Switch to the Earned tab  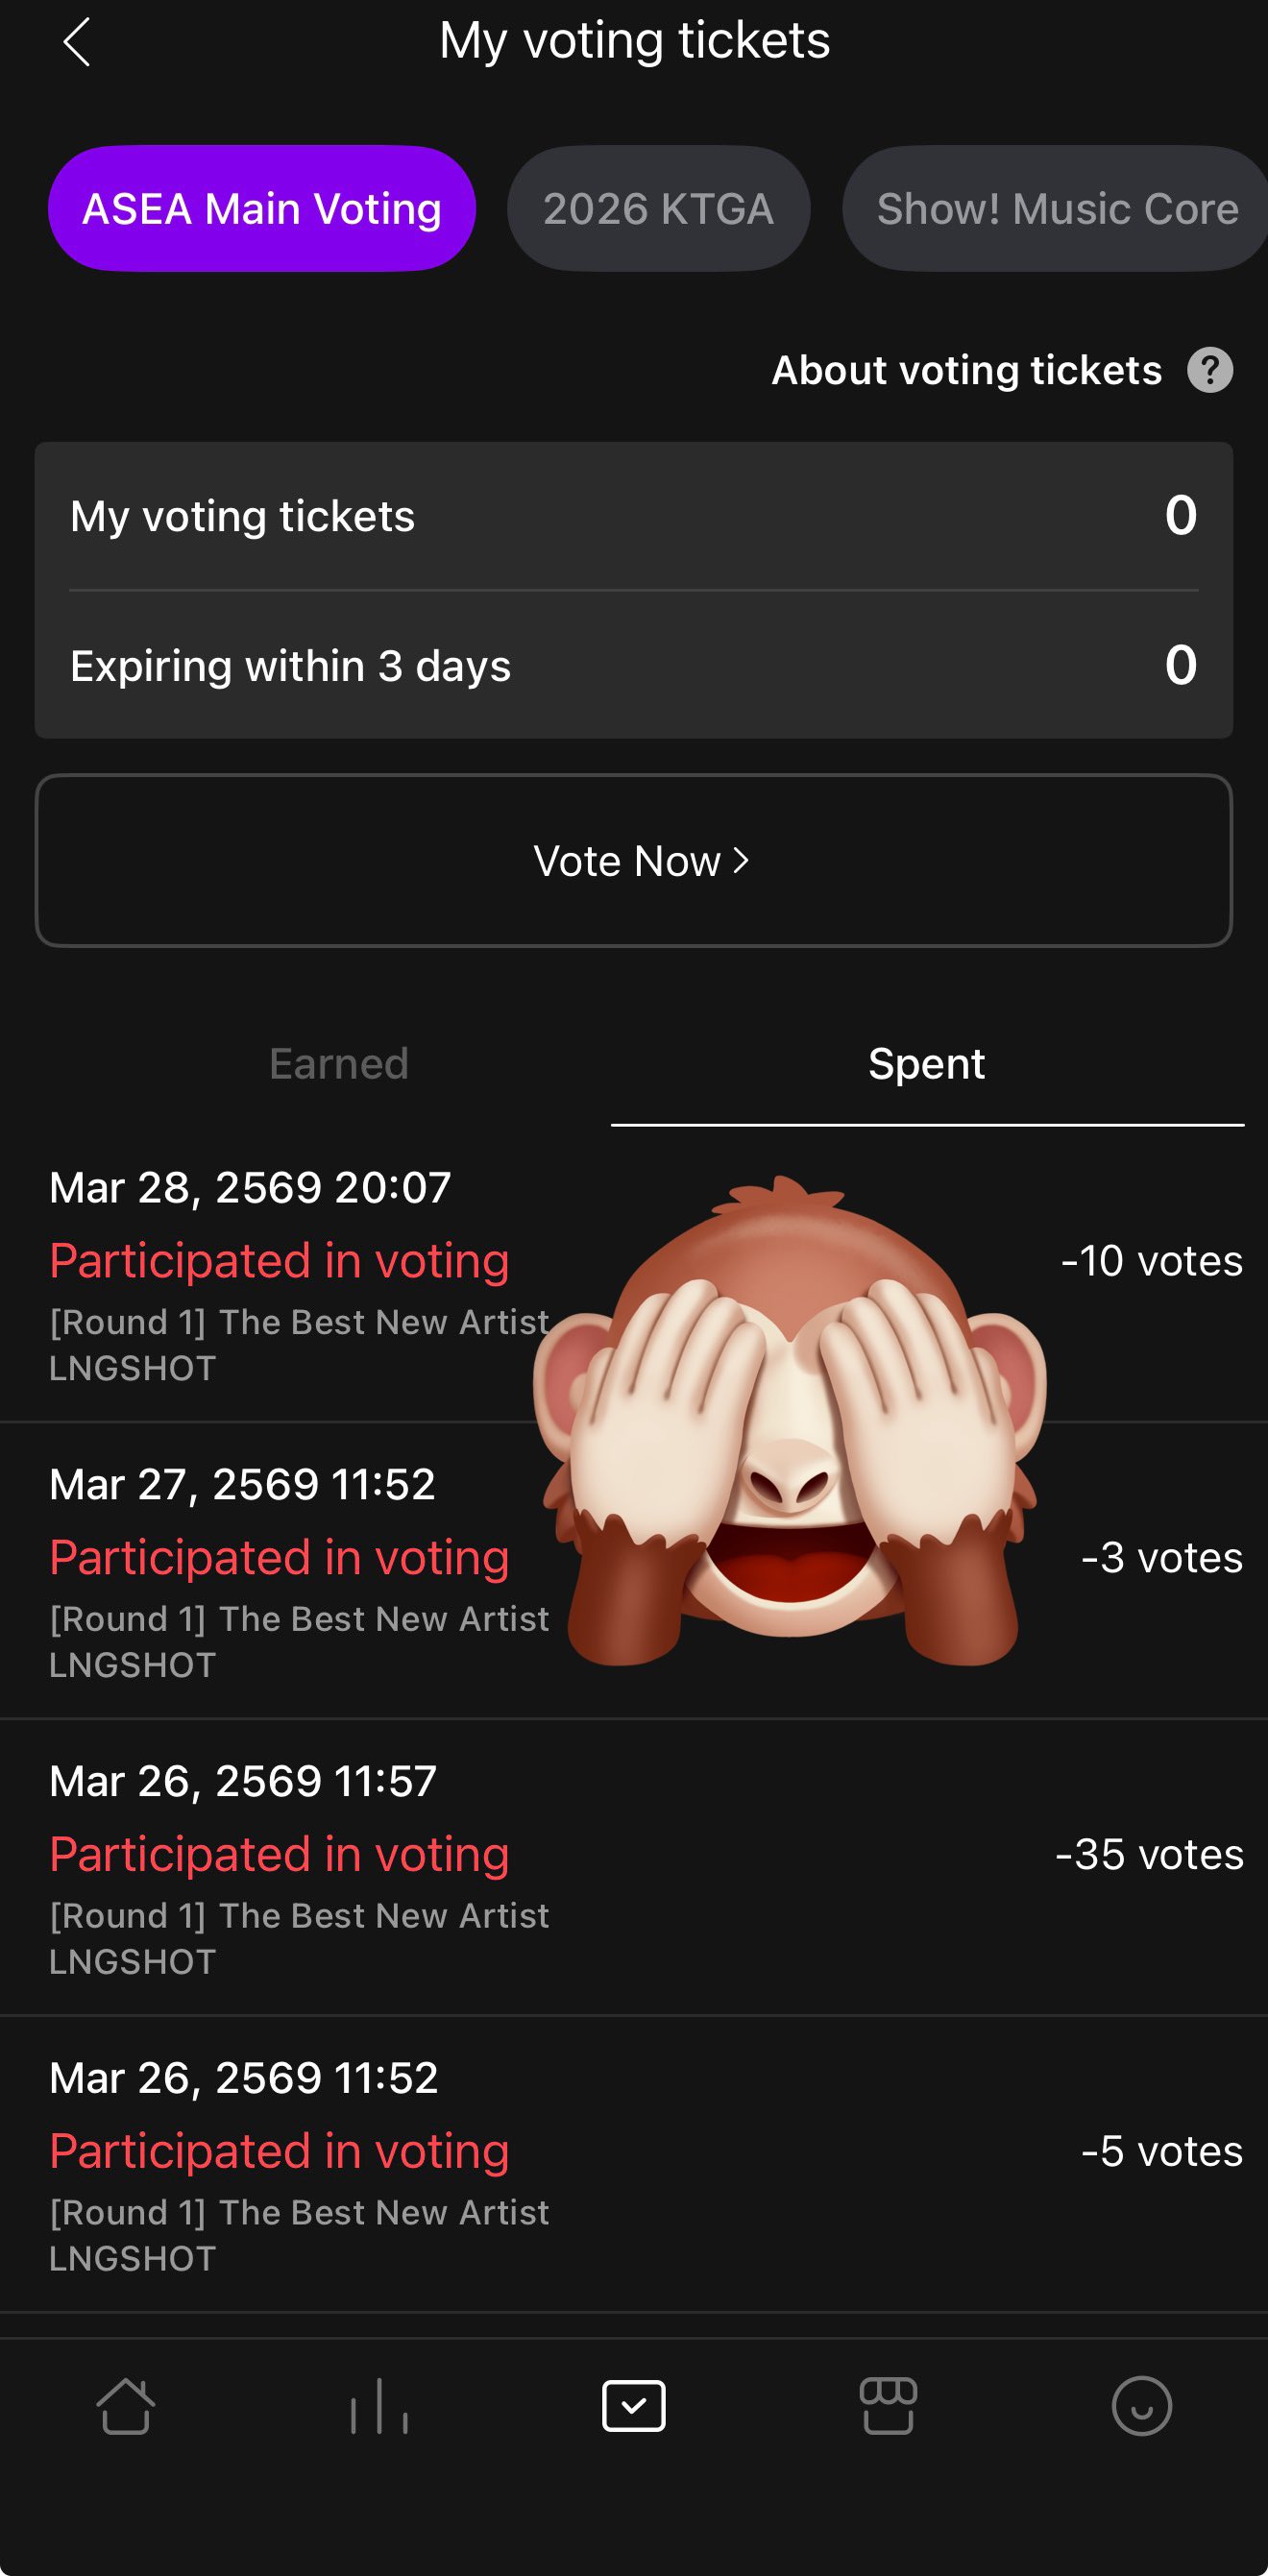(339, 1064)
